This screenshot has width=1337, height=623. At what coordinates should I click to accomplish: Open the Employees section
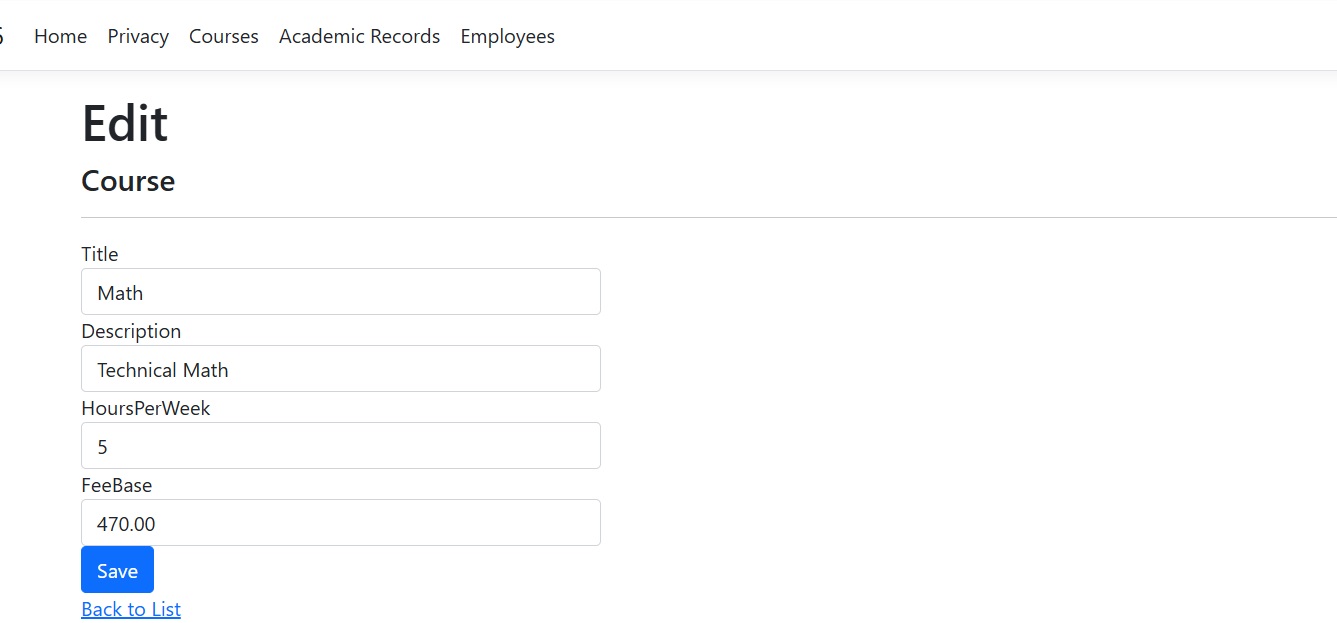point(507,36)
